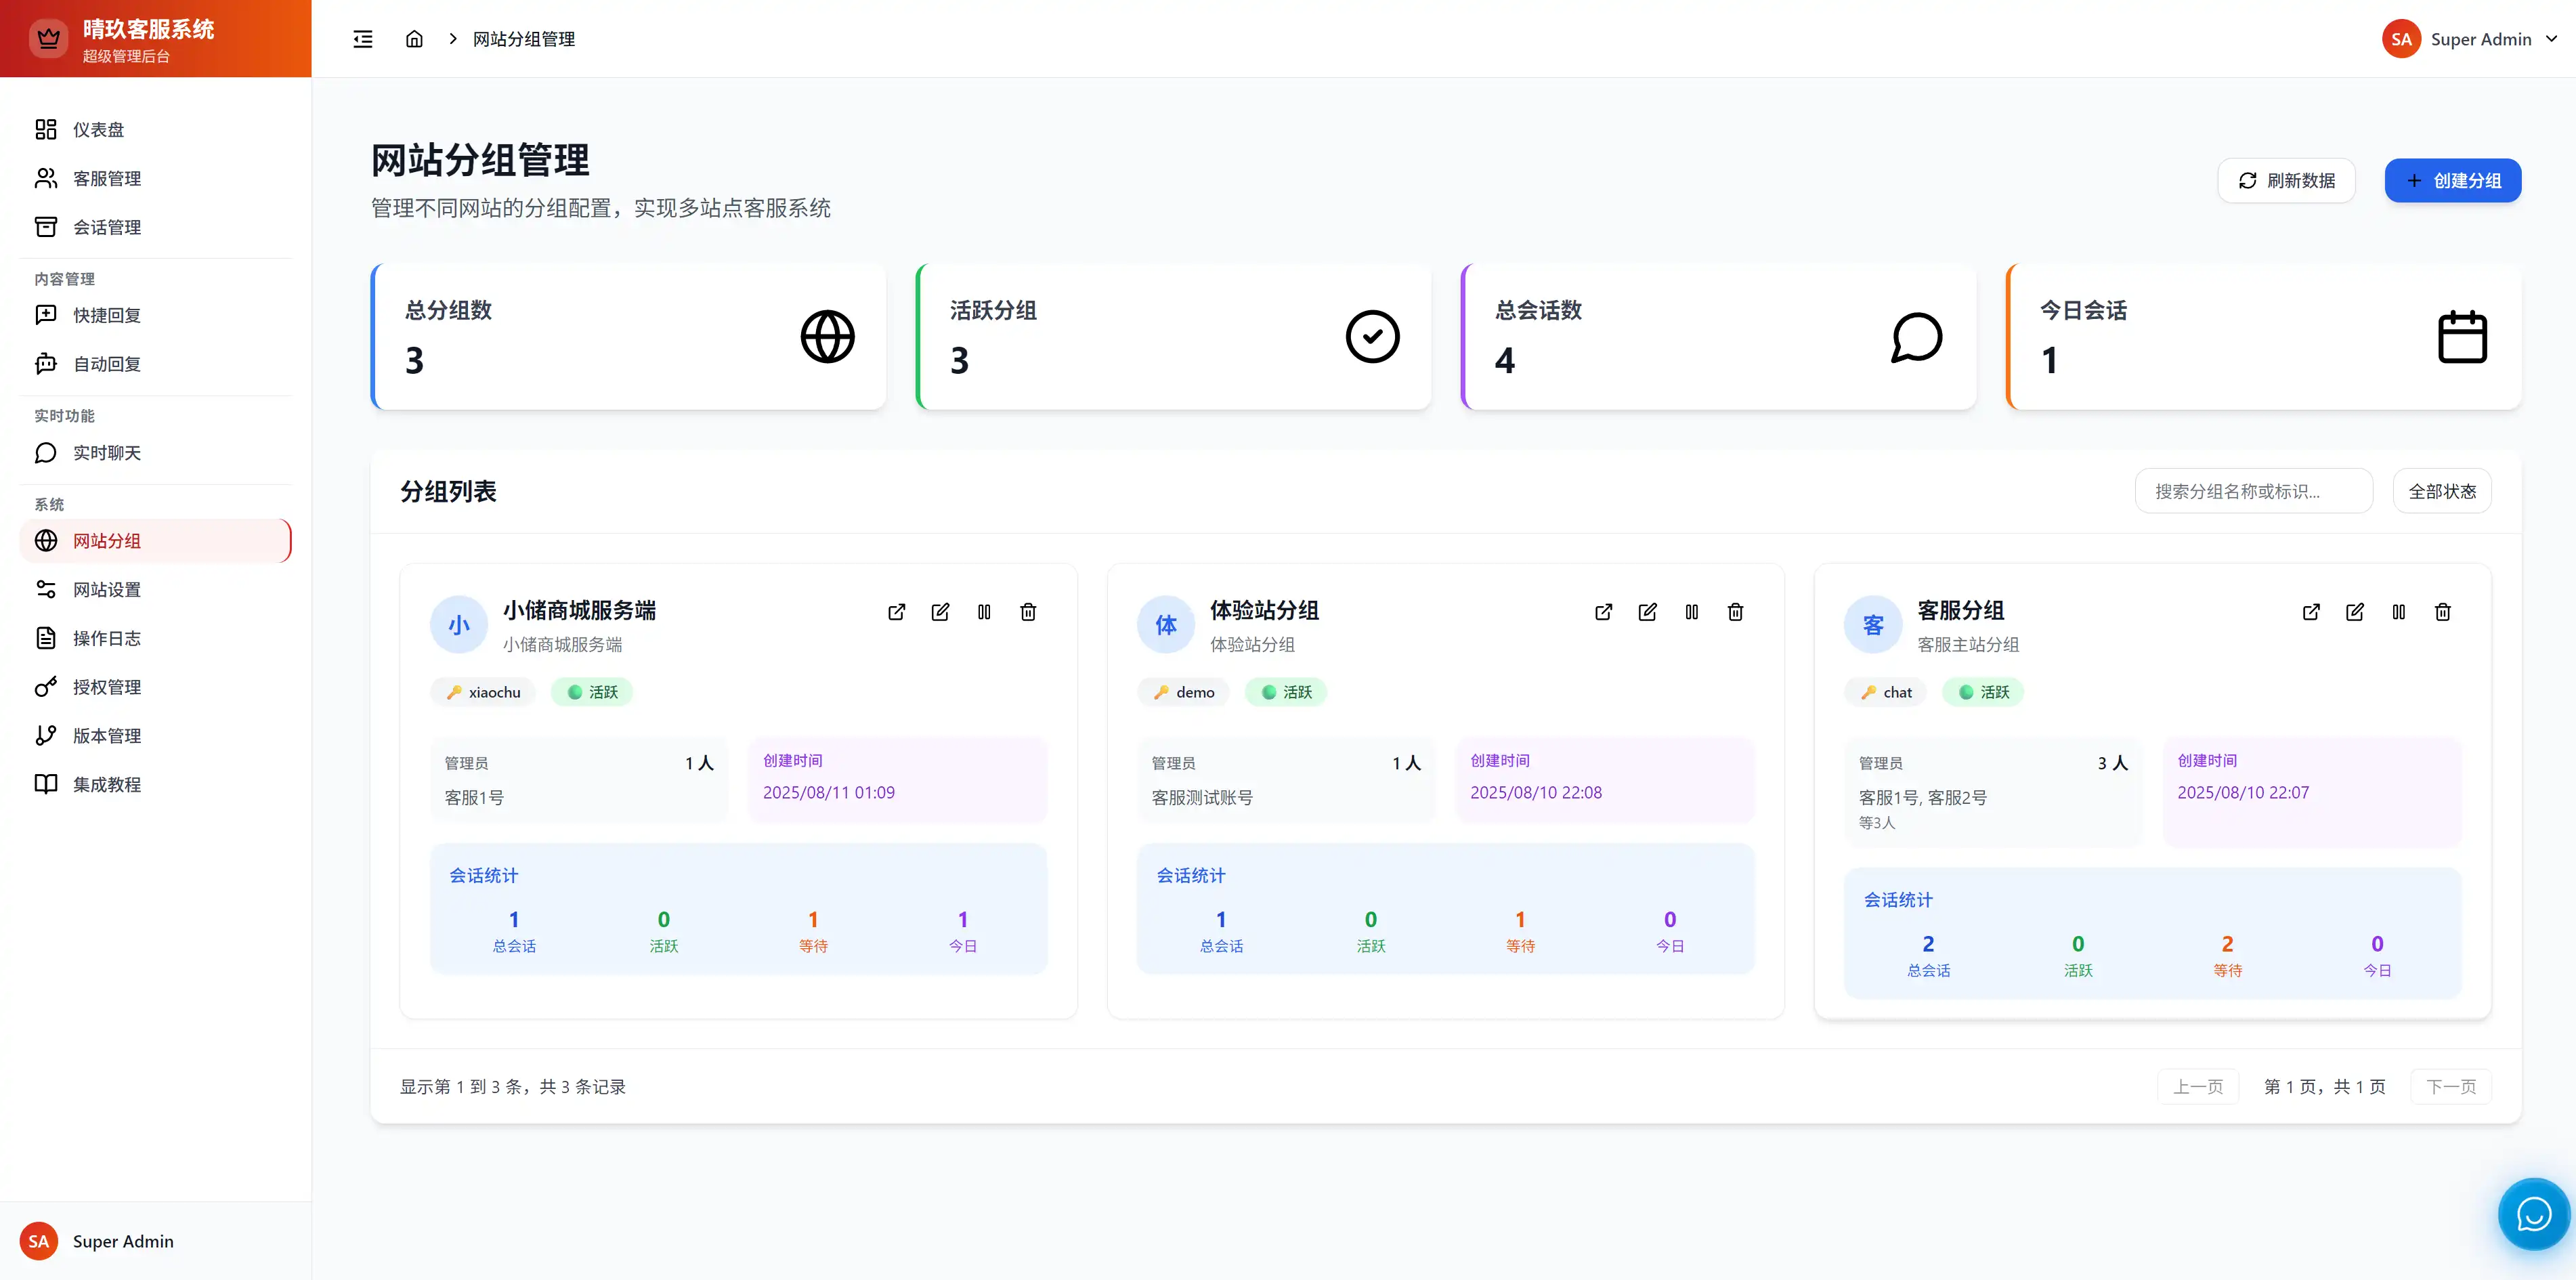Pause the 客服分组 group
Screen dimensions: 2576x1280
tap(2398, 612)
